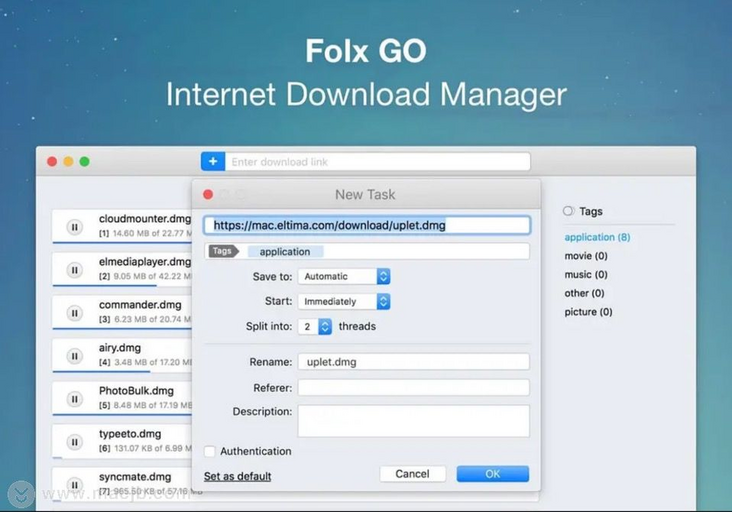Click the Tags search circle icon
The width and height of the screenshot is (732, 512).
tap(568, 211)
